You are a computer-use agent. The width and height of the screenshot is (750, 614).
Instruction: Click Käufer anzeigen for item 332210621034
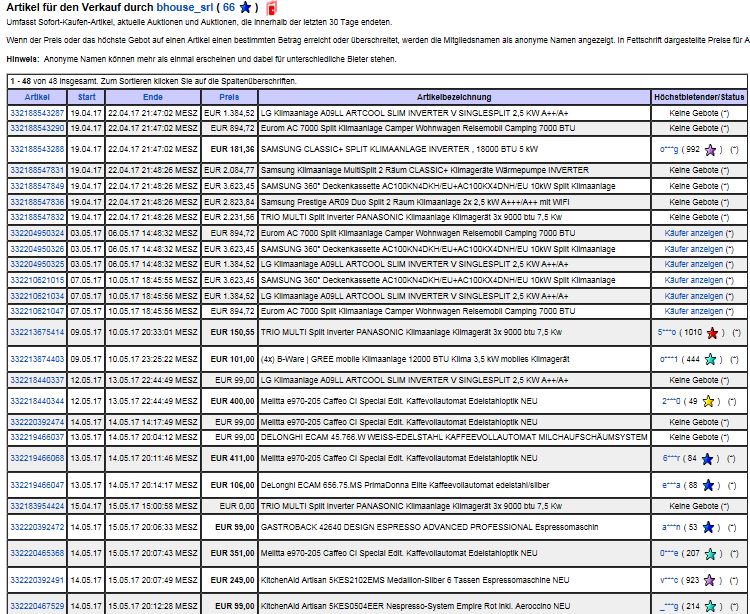(x=694, y=296)
